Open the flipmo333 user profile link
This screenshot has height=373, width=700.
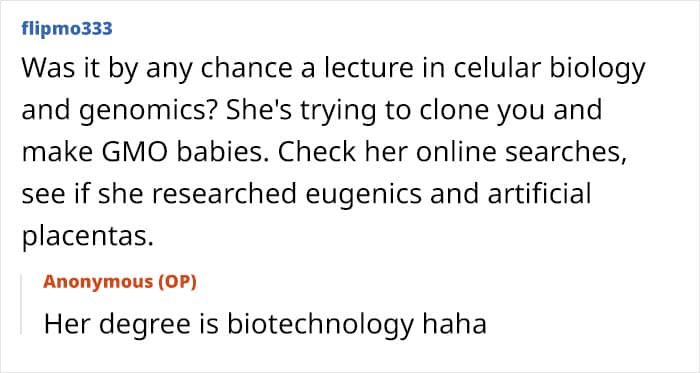click(67, 29)
